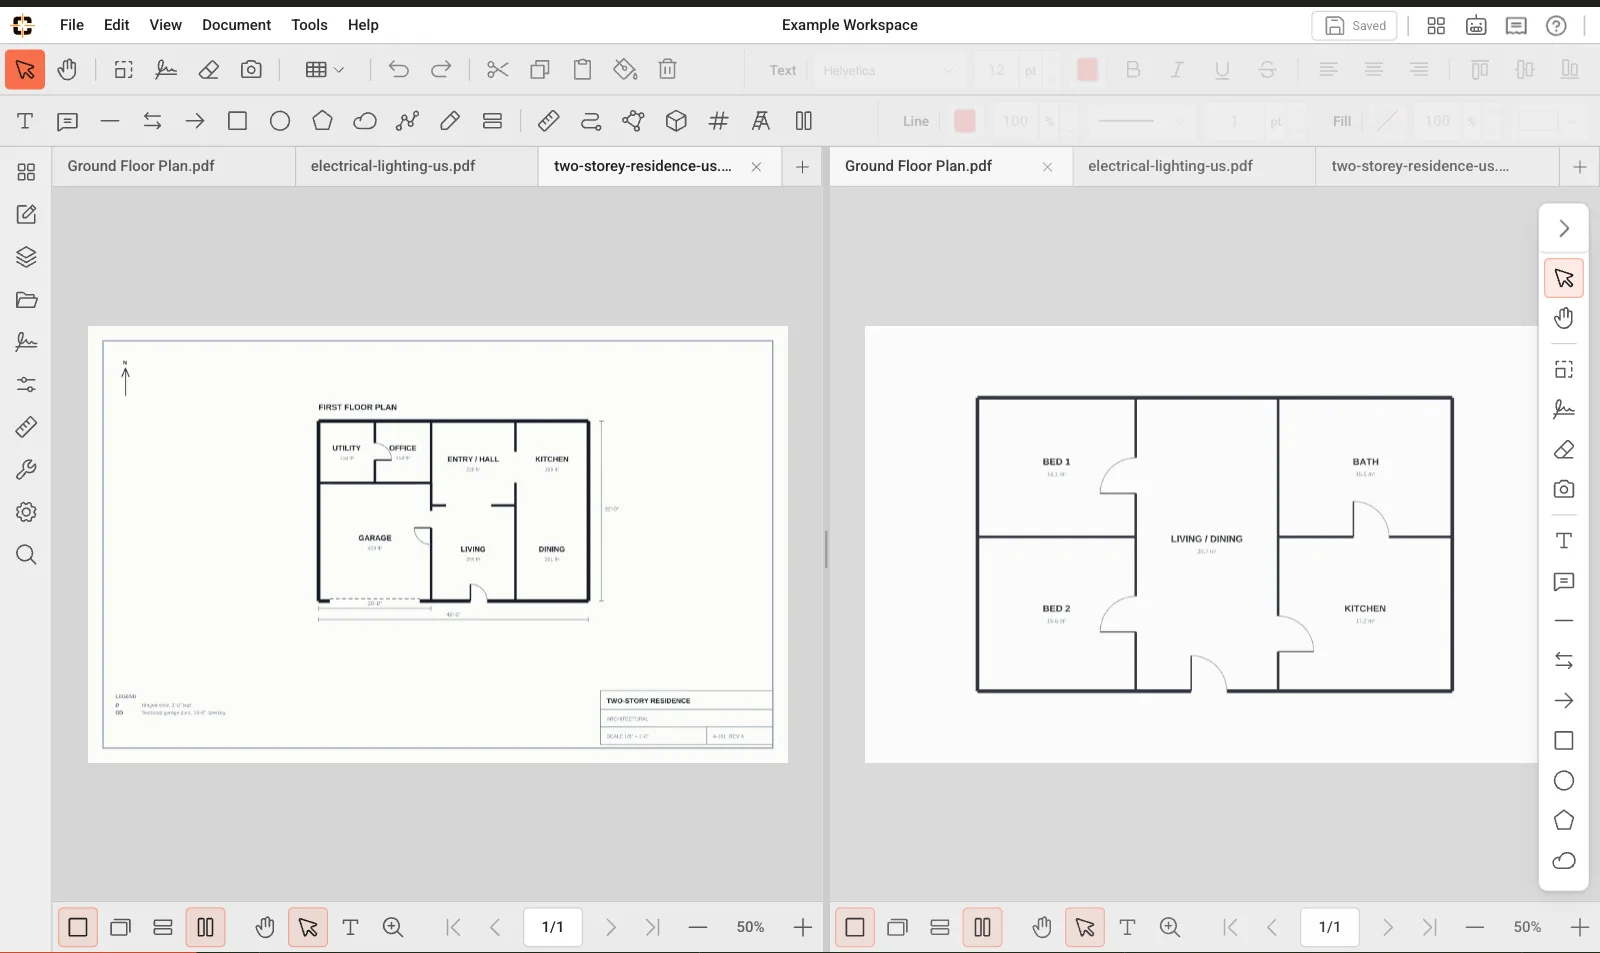The height and width of the screenshot is (953, 1600).
Task: Collapse the floating tool panel chevron
Action: tap(1564, 229)
